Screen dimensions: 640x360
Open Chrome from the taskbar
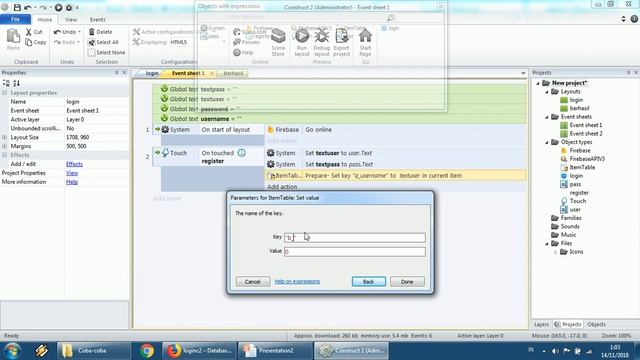[x=147, y=351]
